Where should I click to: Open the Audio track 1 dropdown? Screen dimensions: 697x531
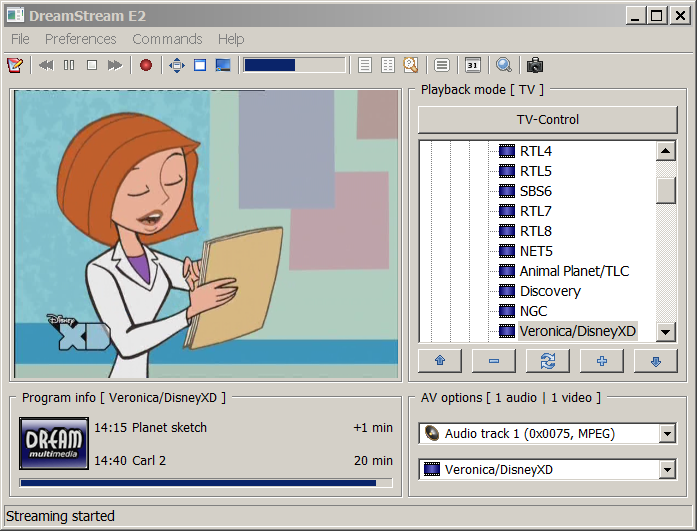667,434
